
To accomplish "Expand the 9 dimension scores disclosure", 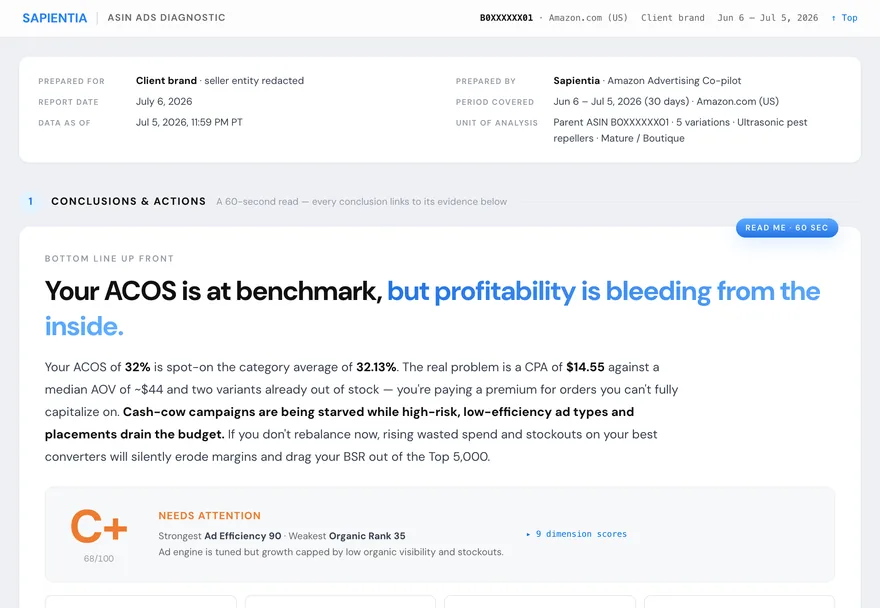I will click(x=576, y=534).
